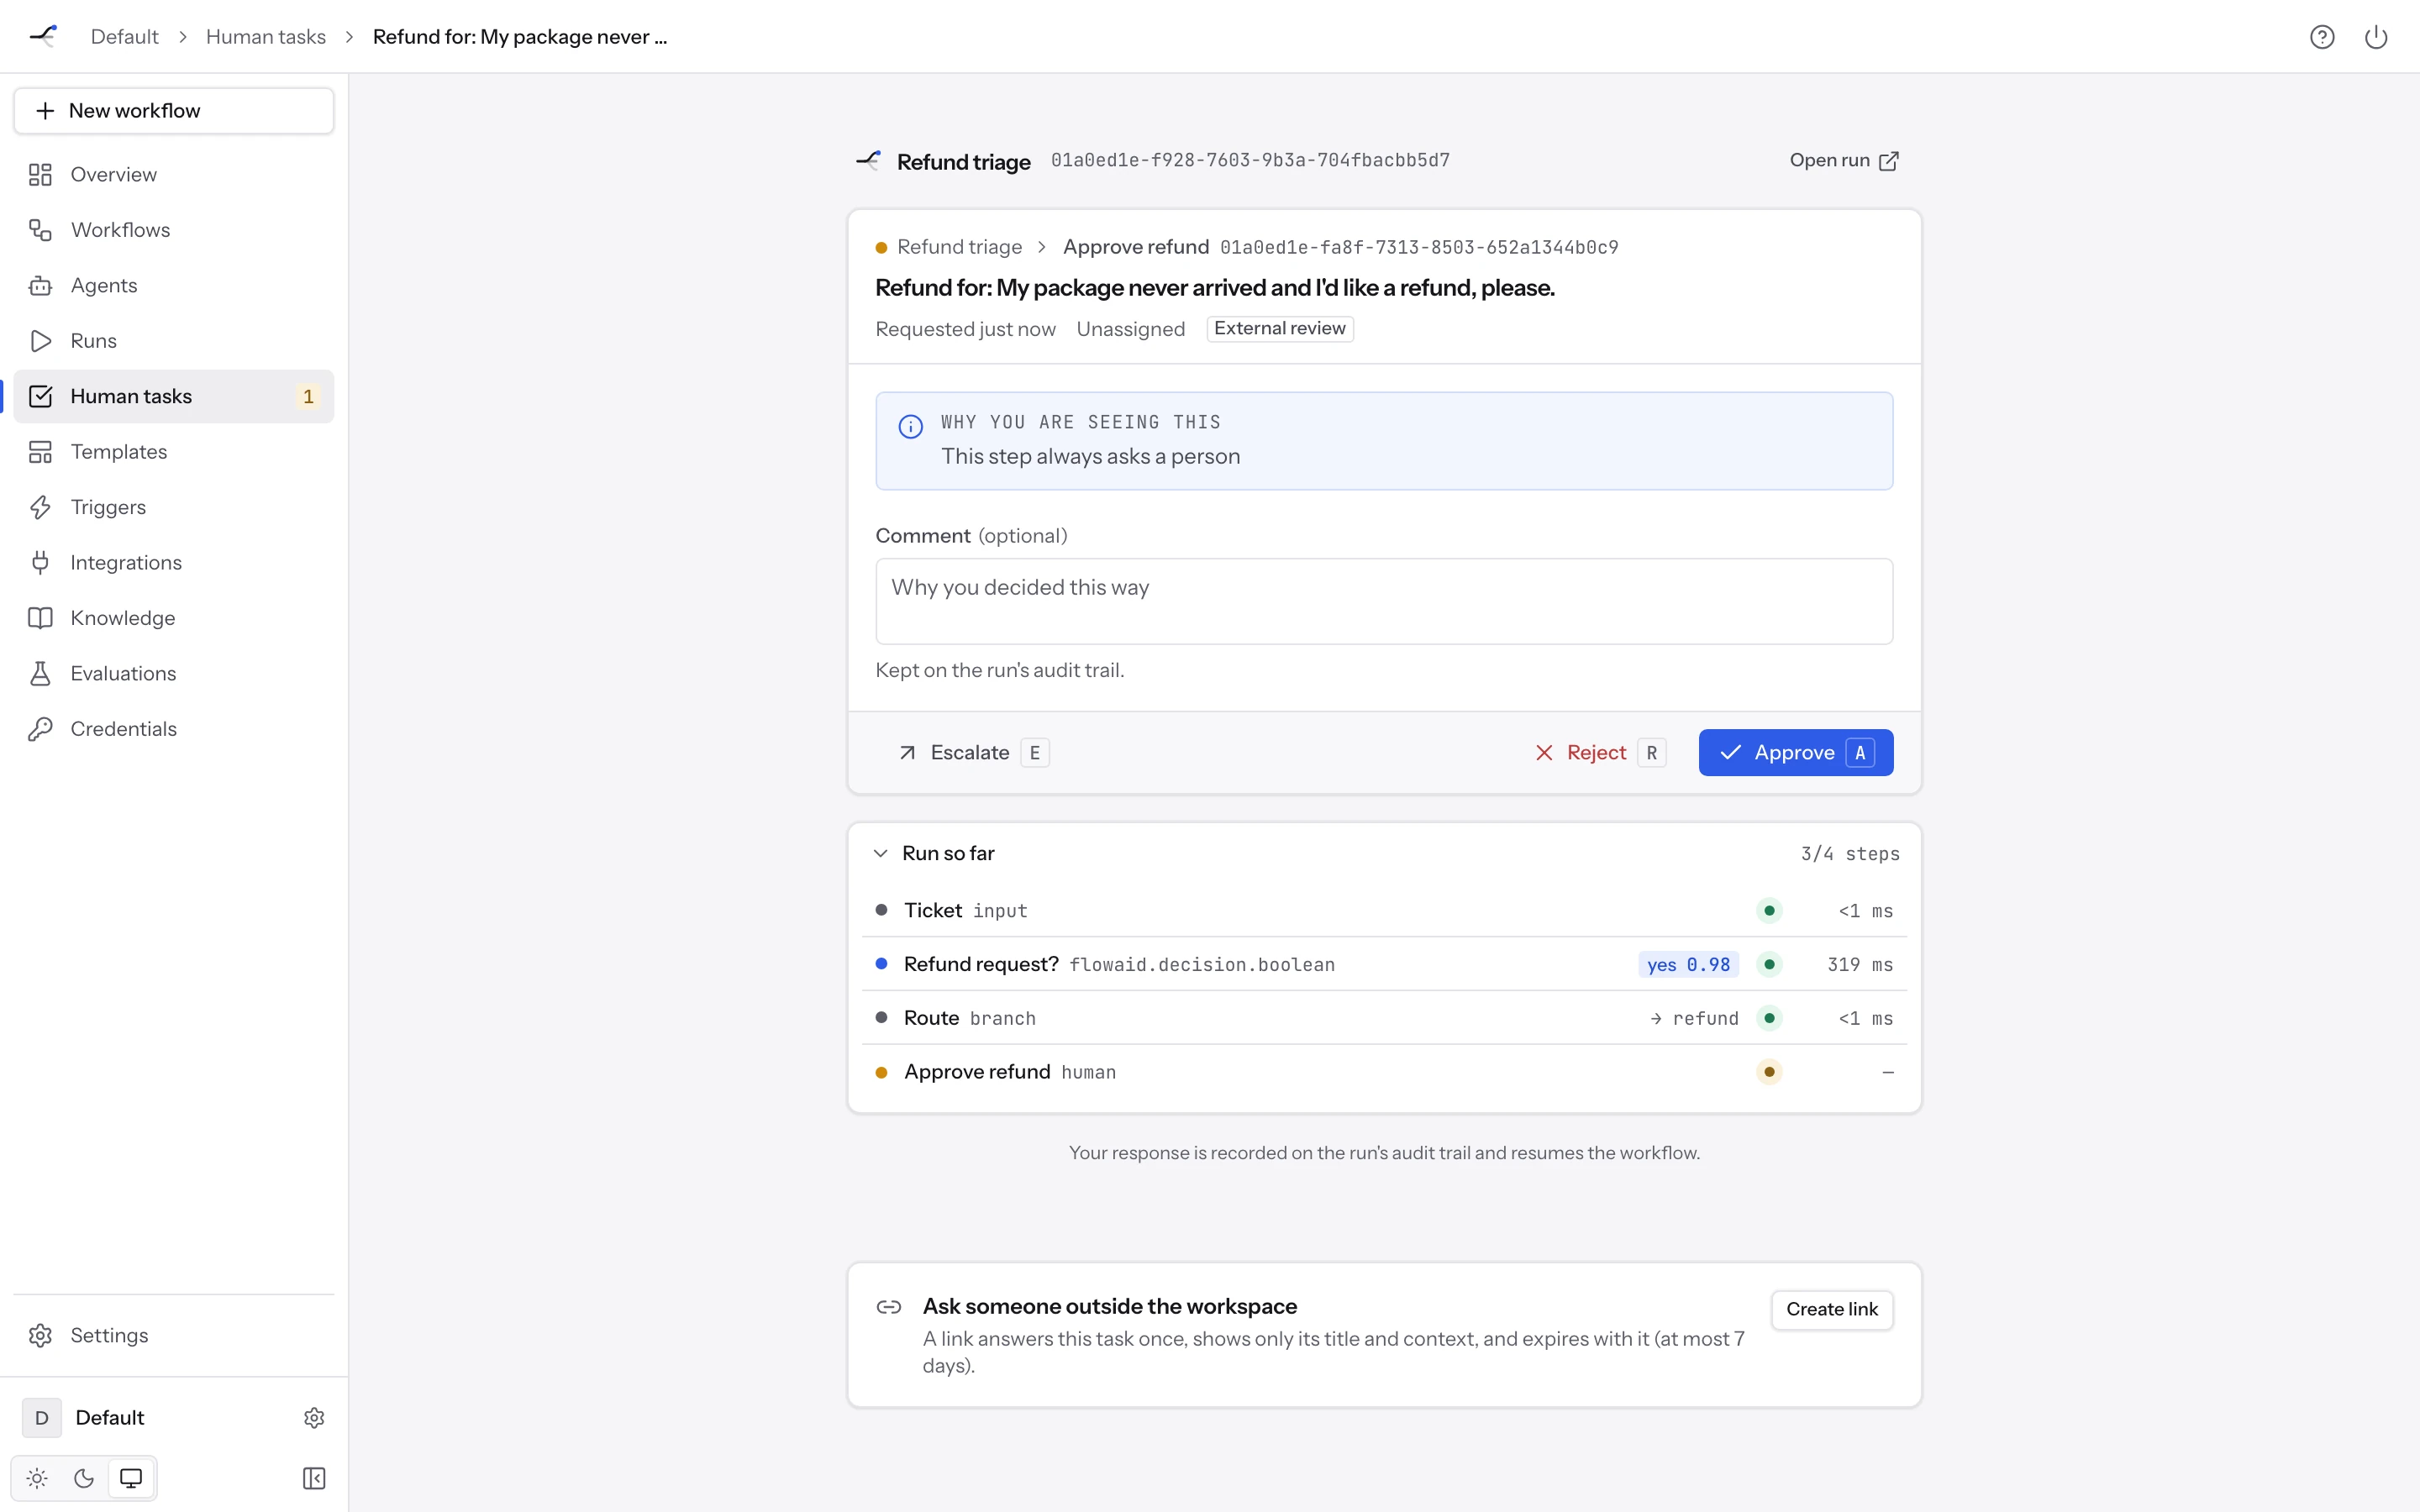Collapse the sidebar panel icon
This screenshot has height=1512, width=2420.
pos(314,1478)
